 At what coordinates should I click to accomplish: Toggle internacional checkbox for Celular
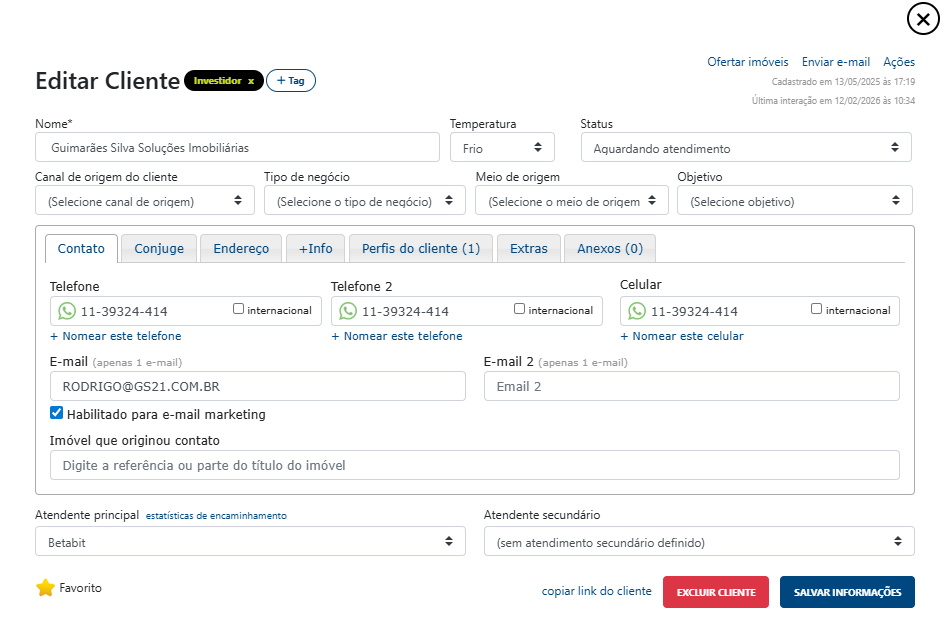[x=817, y=309]
